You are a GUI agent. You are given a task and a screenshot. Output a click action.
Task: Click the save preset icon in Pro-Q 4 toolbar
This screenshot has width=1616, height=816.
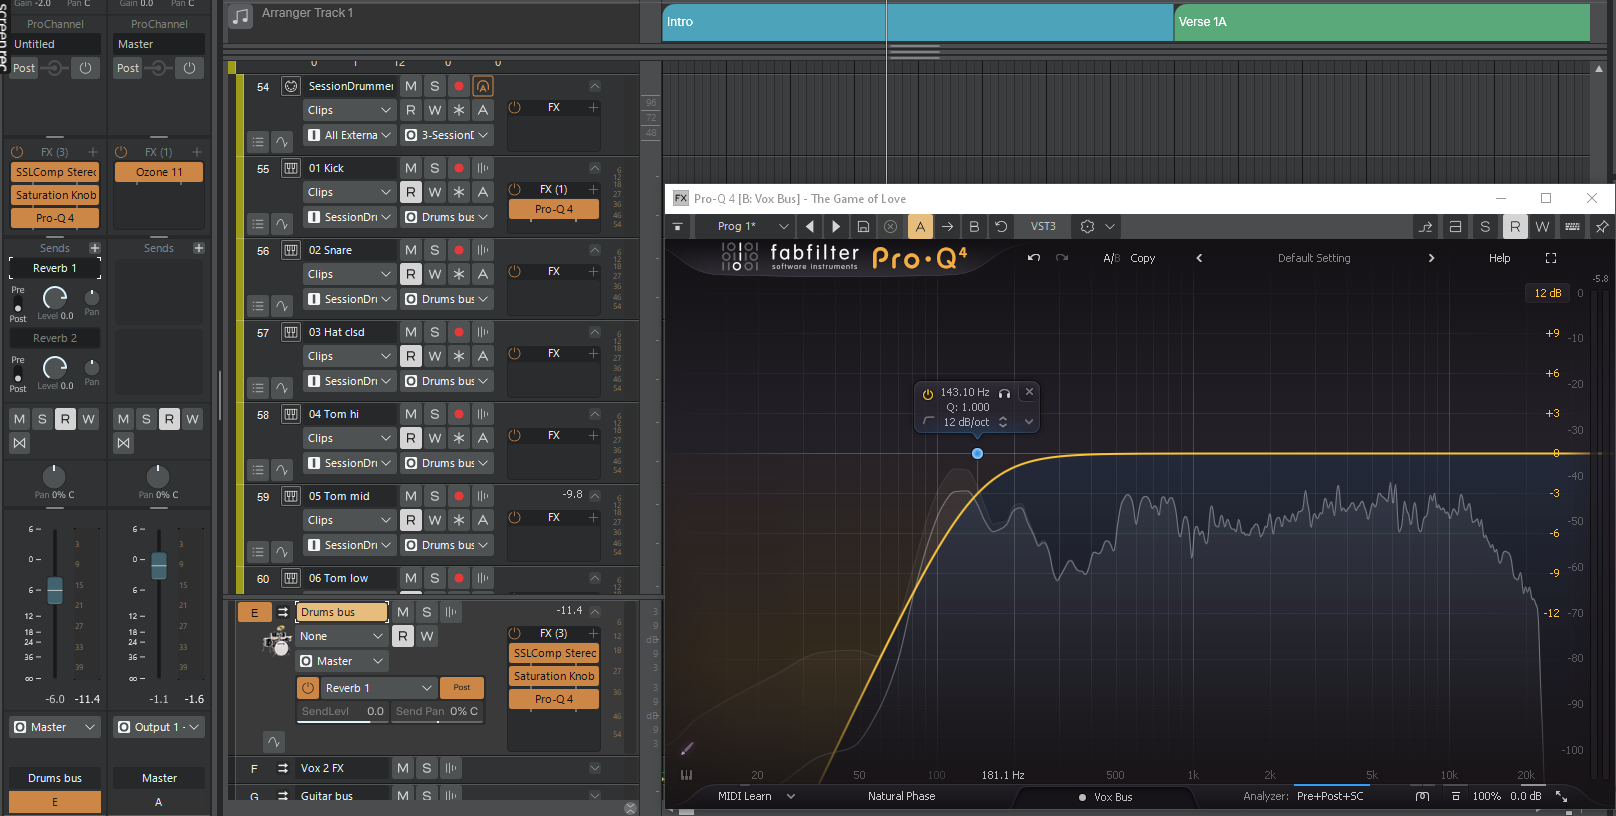tap(863, 227)
